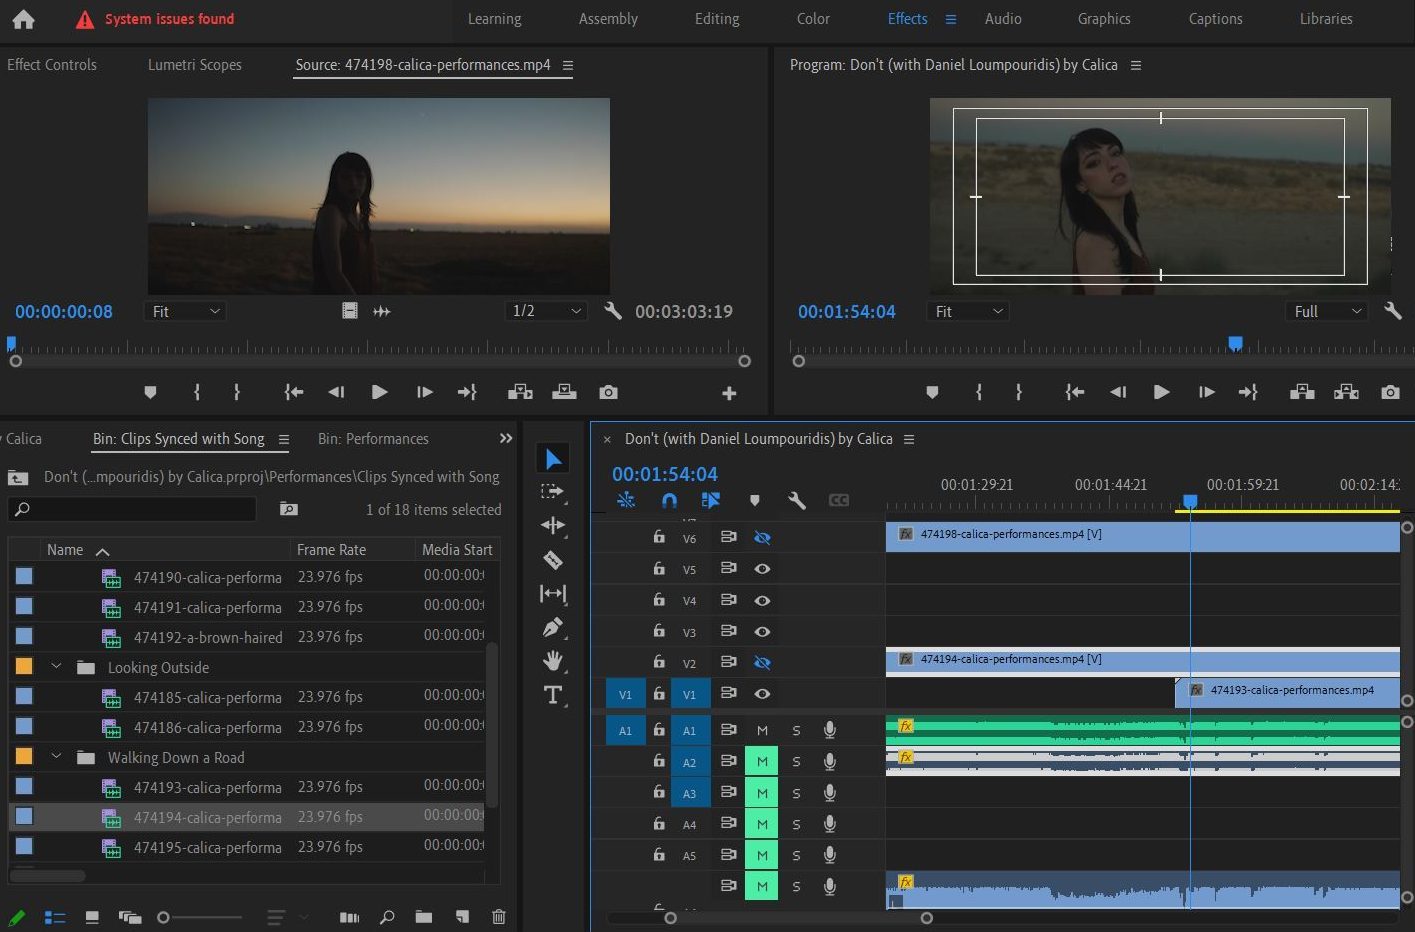This screenshot has height=932, width=1415.
Task: Select 474193-calica-performances.mp4 clip on V1
Action: 1287,692
